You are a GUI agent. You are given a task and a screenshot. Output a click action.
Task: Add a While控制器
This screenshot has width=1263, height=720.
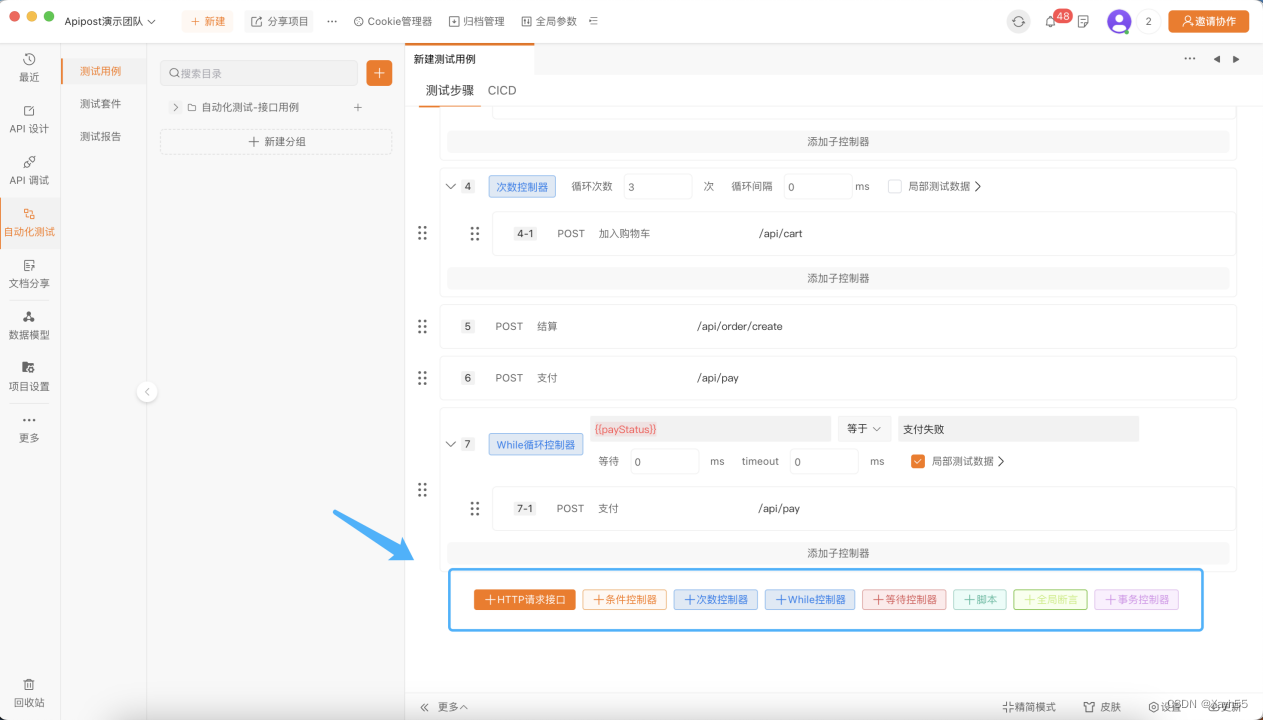click(810, 599)
